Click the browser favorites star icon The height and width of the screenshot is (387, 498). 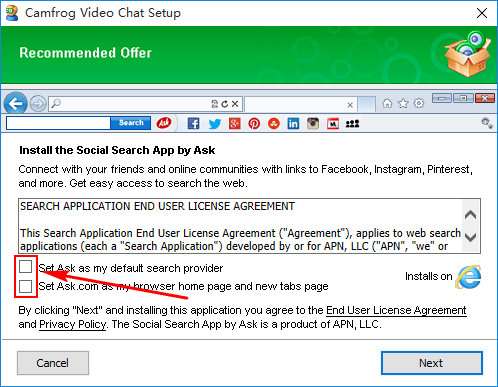click(403, 104)
